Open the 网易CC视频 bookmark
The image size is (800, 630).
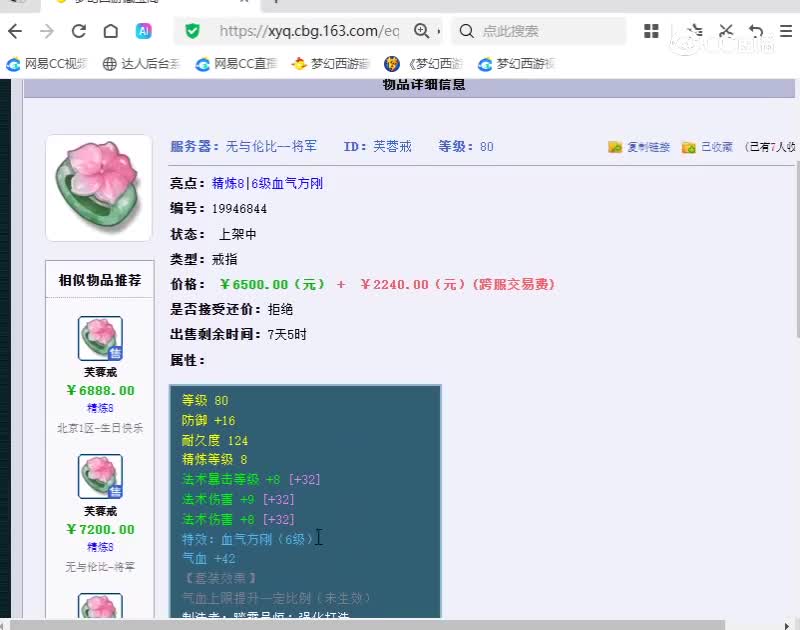point(47,64)
